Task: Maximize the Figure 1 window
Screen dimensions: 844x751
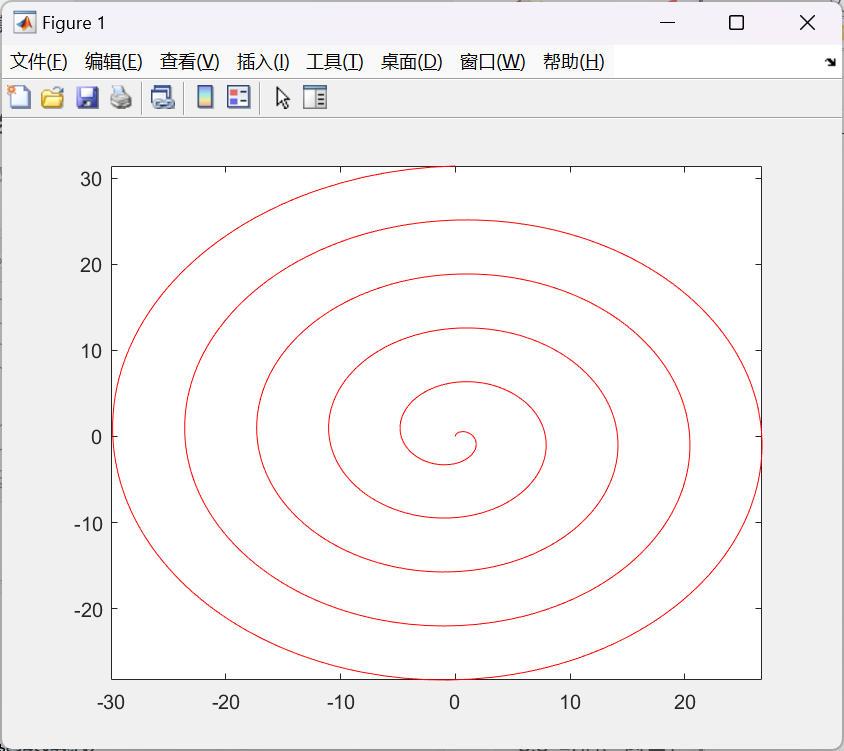Action: coord(737,23)
